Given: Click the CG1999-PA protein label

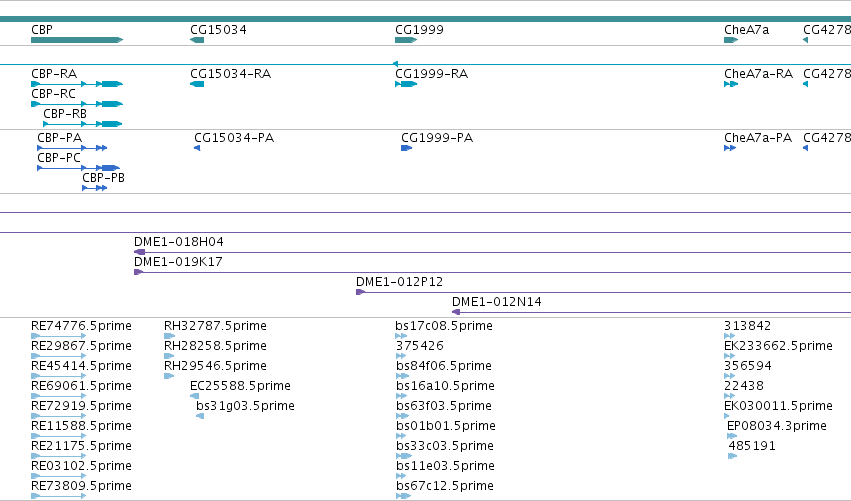Looking at the screenshot, I should point(437,138).
